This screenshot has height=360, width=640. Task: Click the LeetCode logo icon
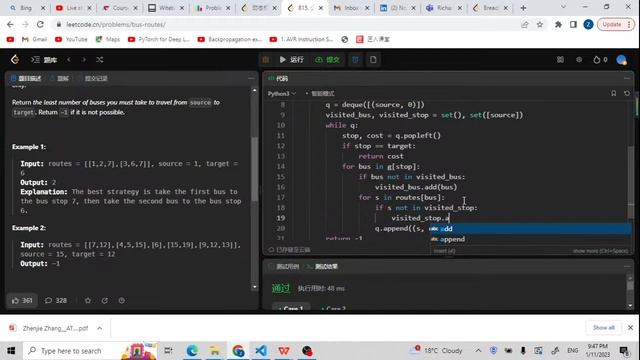(x=15, y=60)
